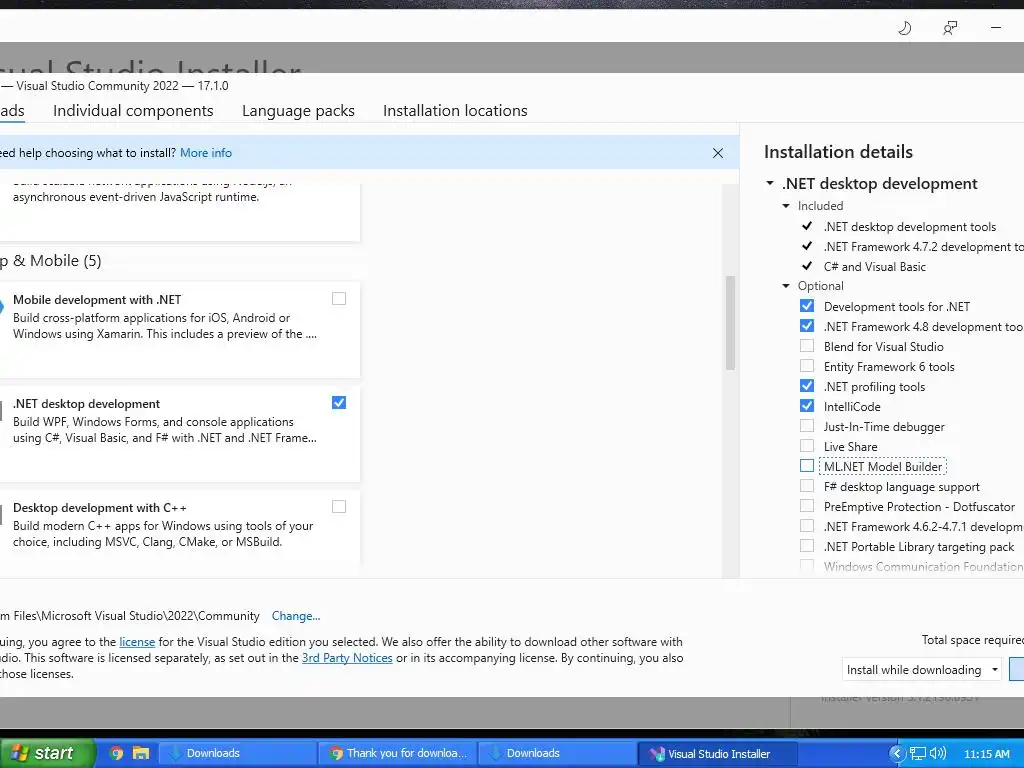Click the Start button
Image resolution: width=1024 pixels, height=768 pixels.
click(x=46, y=753)
